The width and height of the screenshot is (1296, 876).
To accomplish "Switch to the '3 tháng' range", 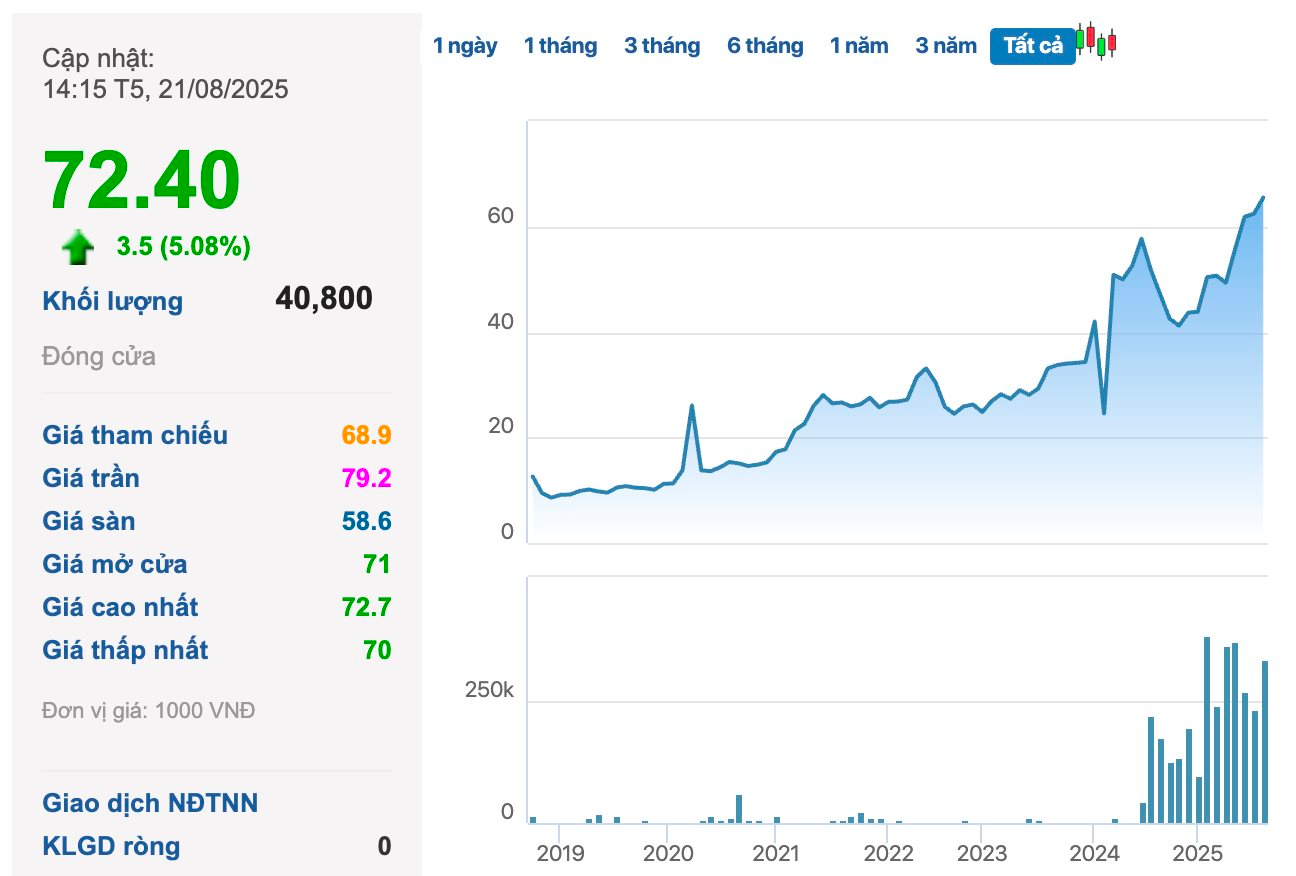I will (x=662, y=46).
